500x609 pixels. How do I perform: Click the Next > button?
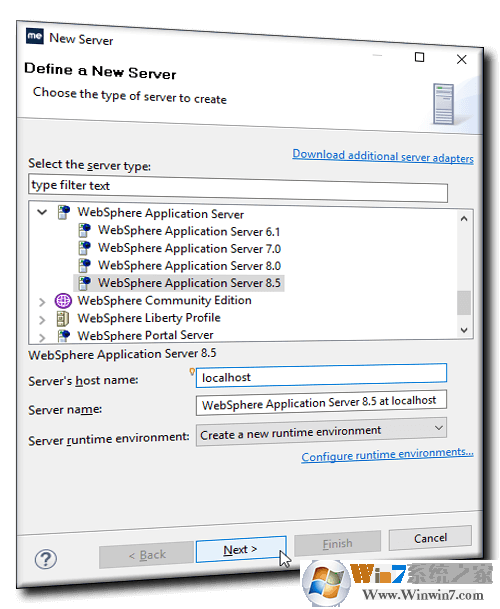(241, 550)
